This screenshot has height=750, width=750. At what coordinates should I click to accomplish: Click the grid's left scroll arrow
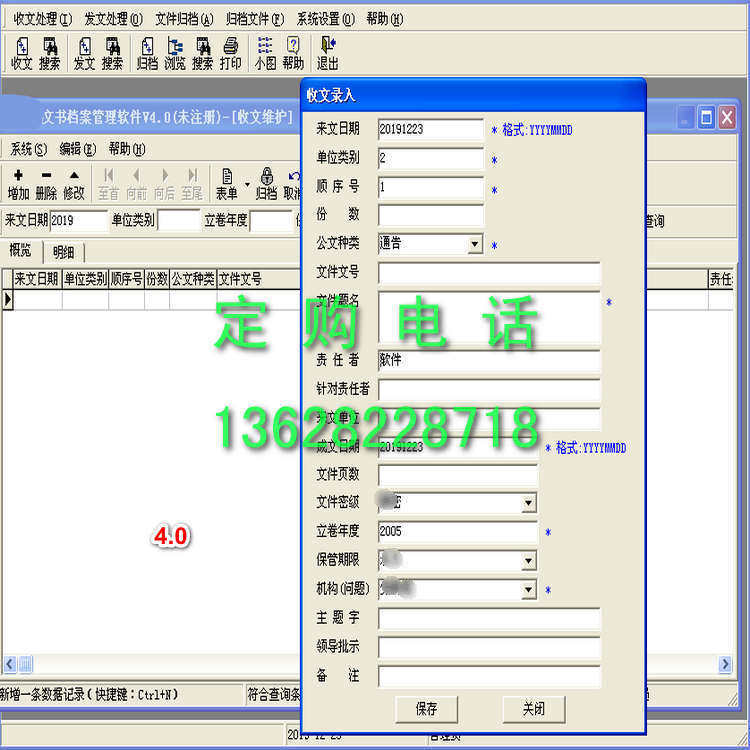tap(10, 664)
